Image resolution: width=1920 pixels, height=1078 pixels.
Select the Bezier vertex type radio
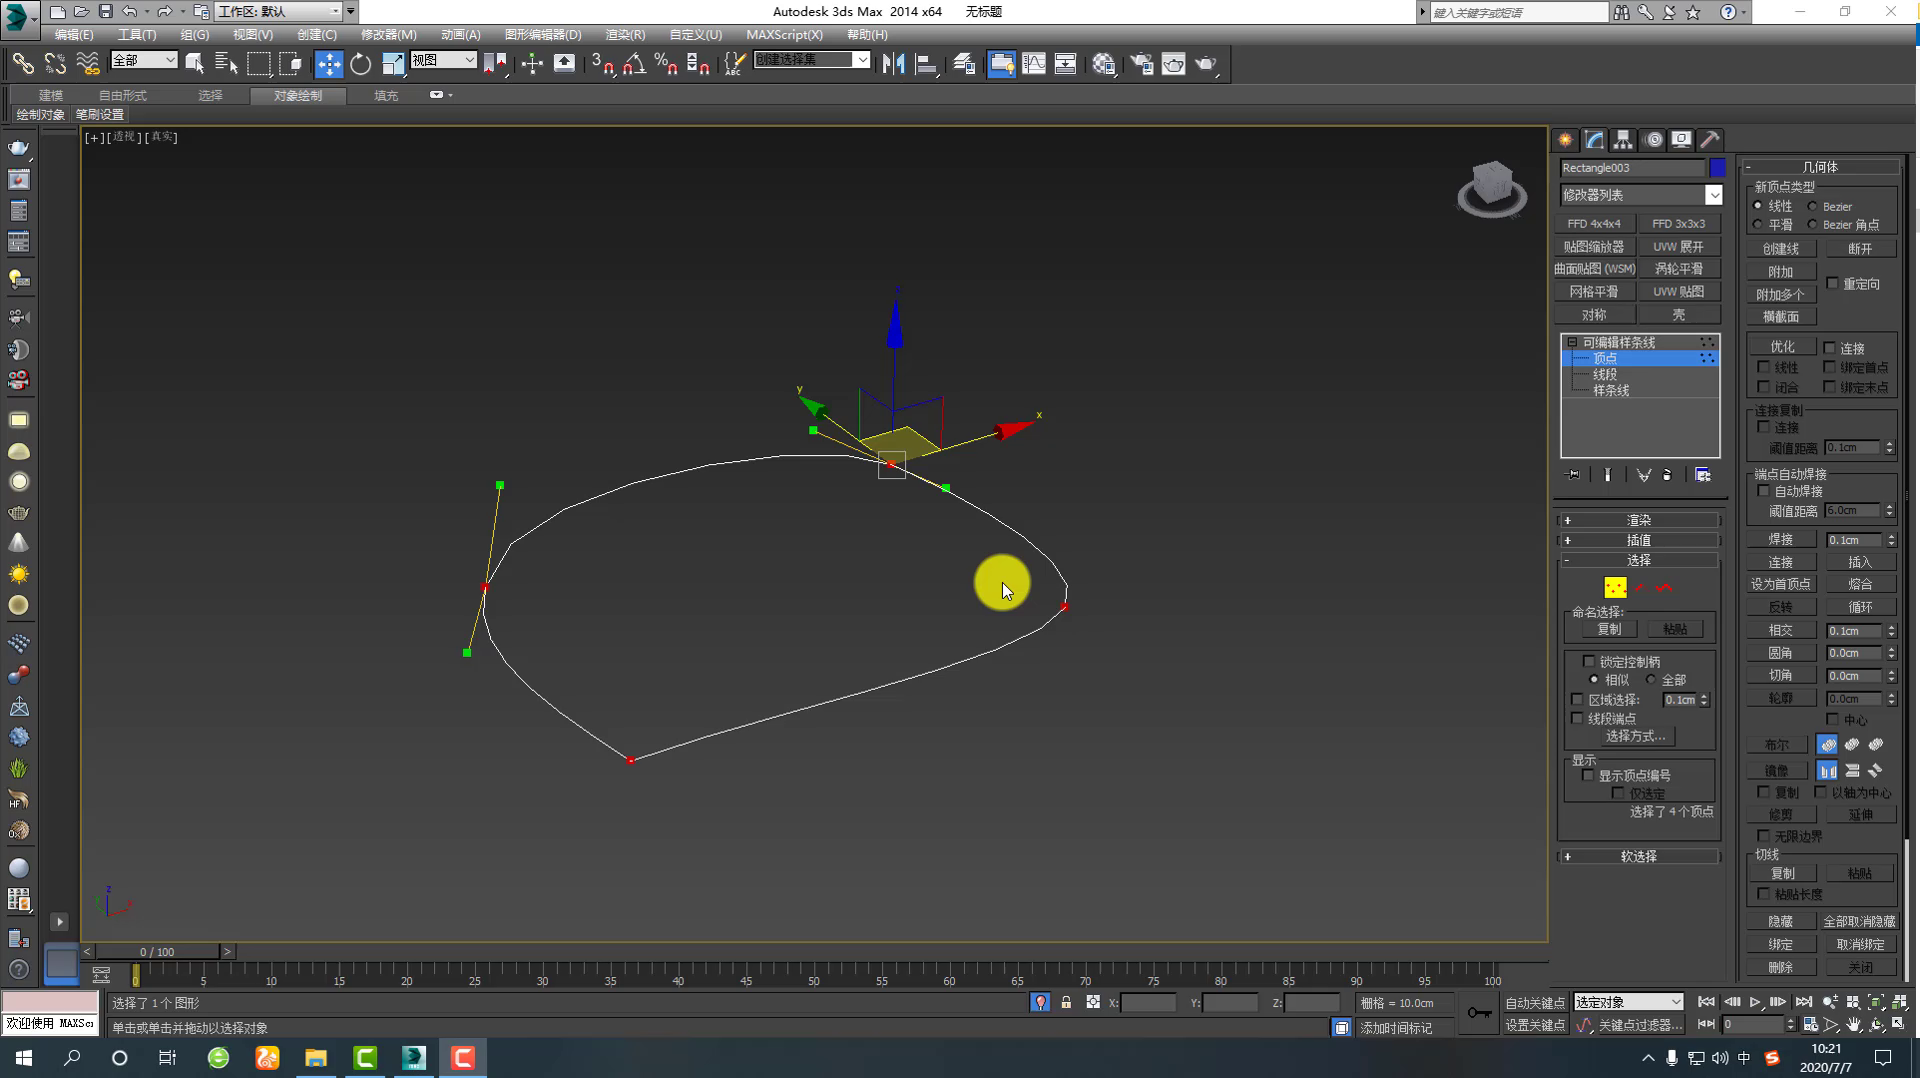click(1812, 206)
